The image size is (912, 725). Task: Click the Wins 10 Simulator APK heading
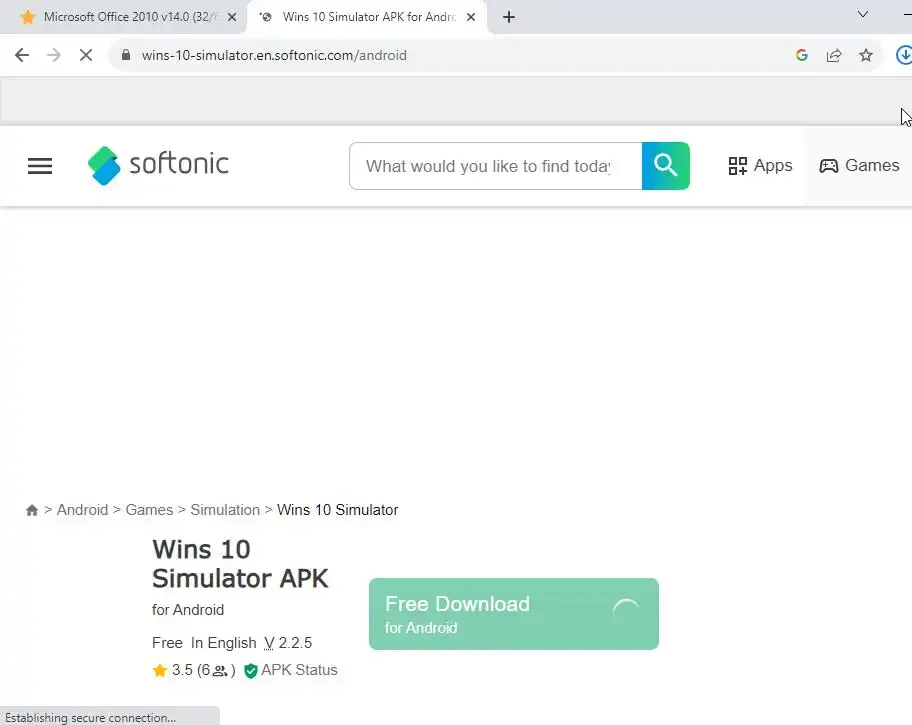tap(240, 564)
